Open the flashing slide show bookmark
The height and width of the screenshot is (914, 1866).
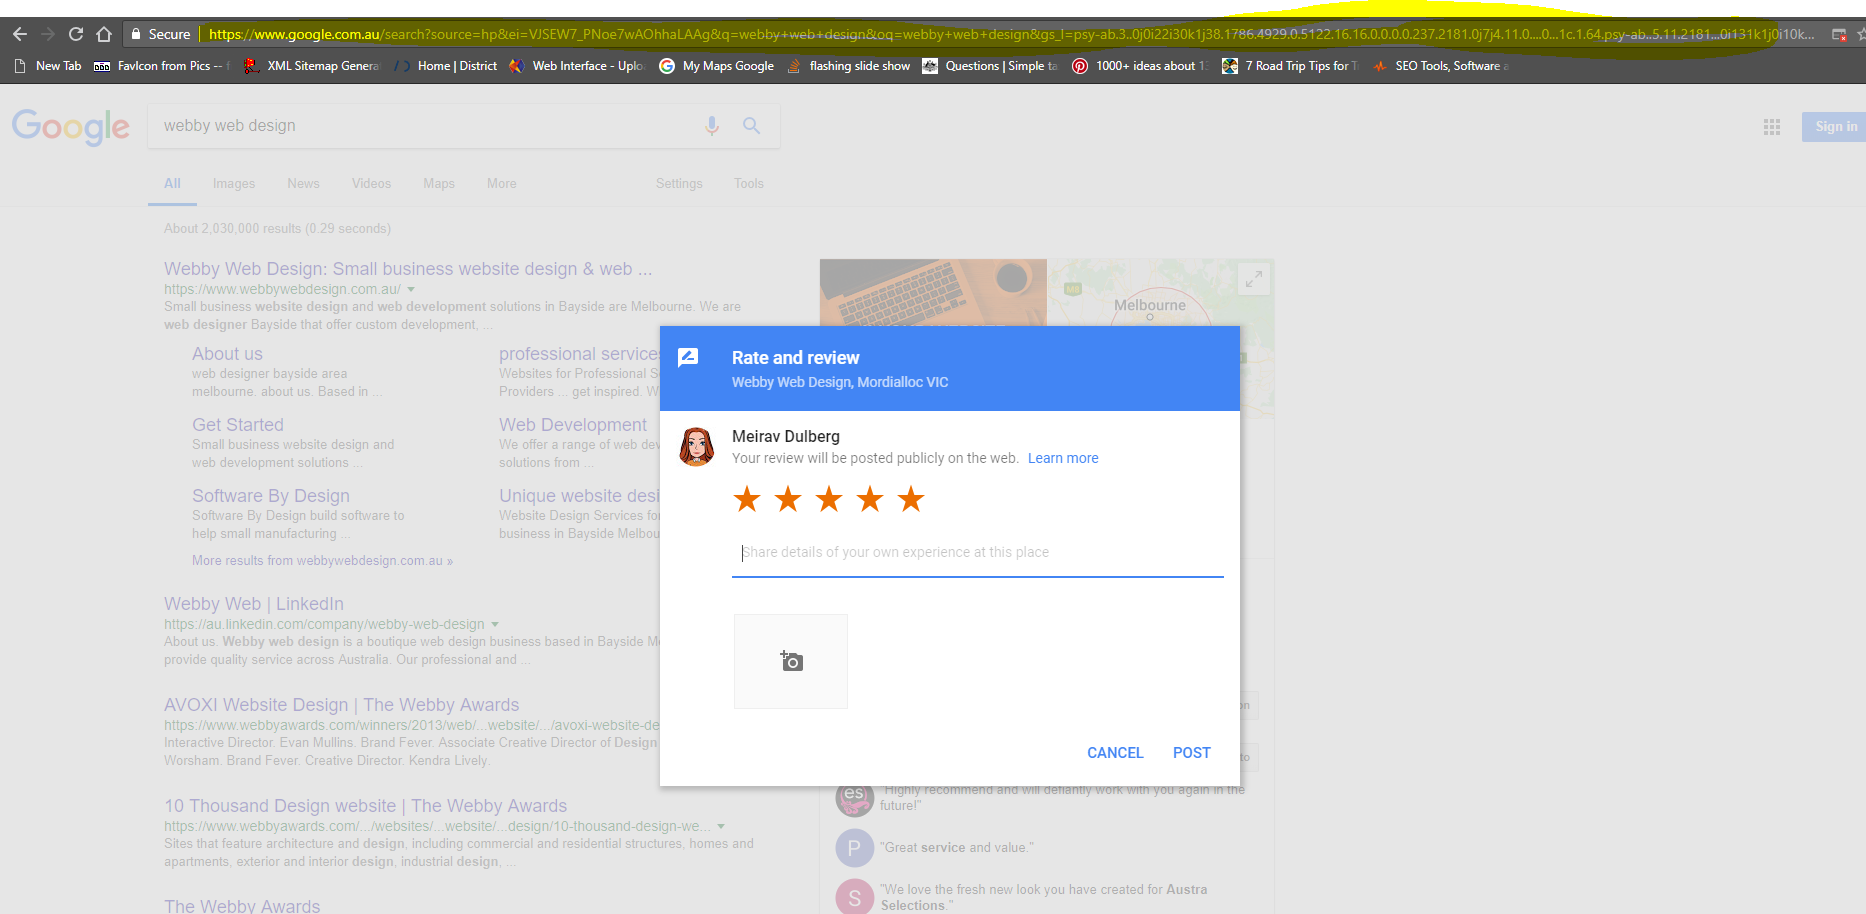pyautogui.click(x=848, y=66)
